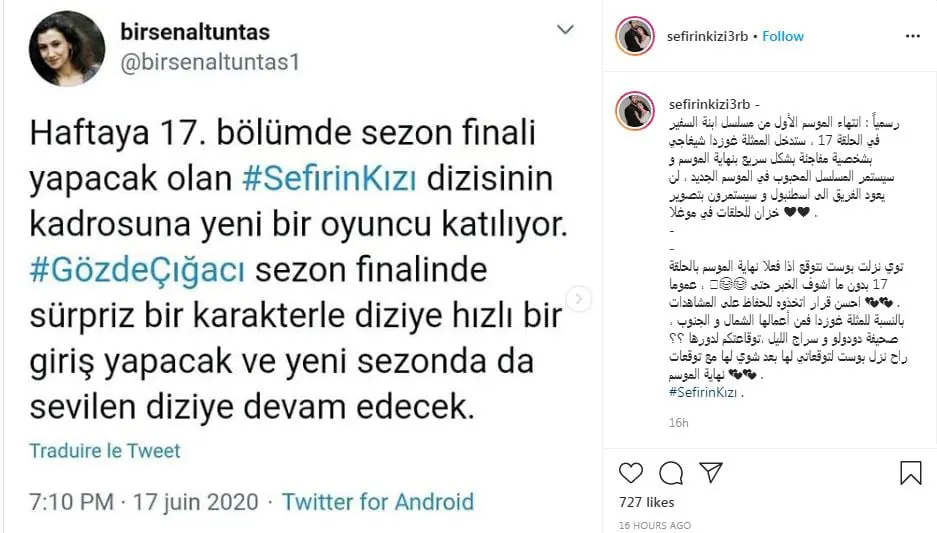The image size is (937, 533).
Task: Save the post with the bookmark icon
Action: tap(911, 473)
